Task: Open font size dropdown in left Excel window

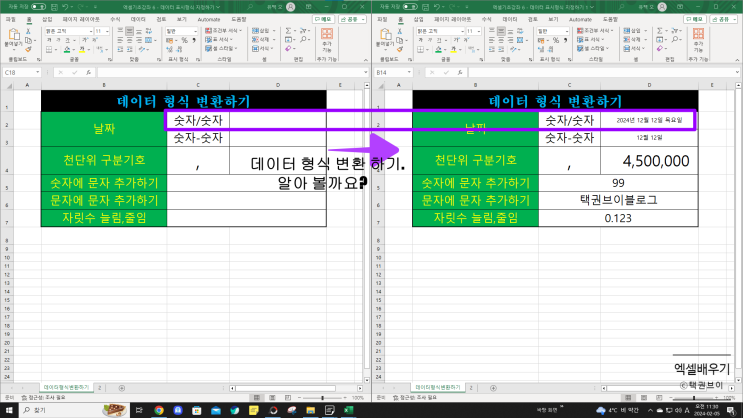Action: tap(107, 31)
